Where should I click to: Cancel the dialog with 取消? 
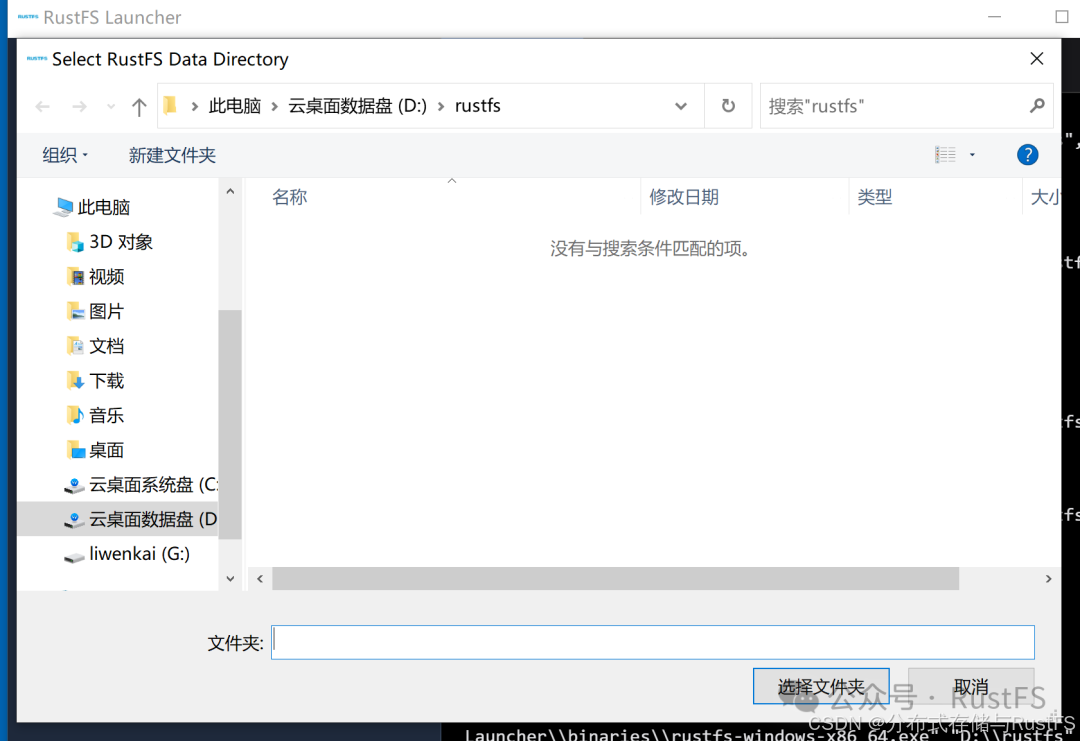(x=971, y=686)
